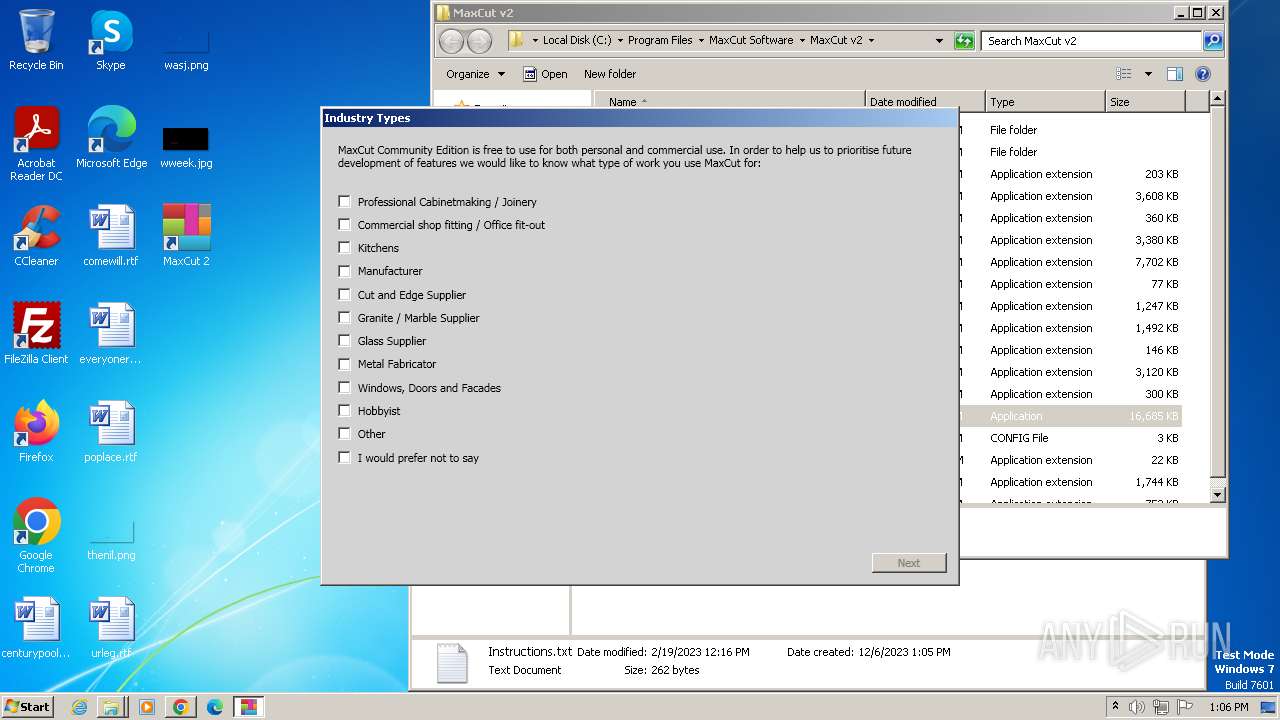Screen dimensions: 1280x720
Task: Click the taskbar clock 1:06 PM
Action: (x=1228, y=707)
